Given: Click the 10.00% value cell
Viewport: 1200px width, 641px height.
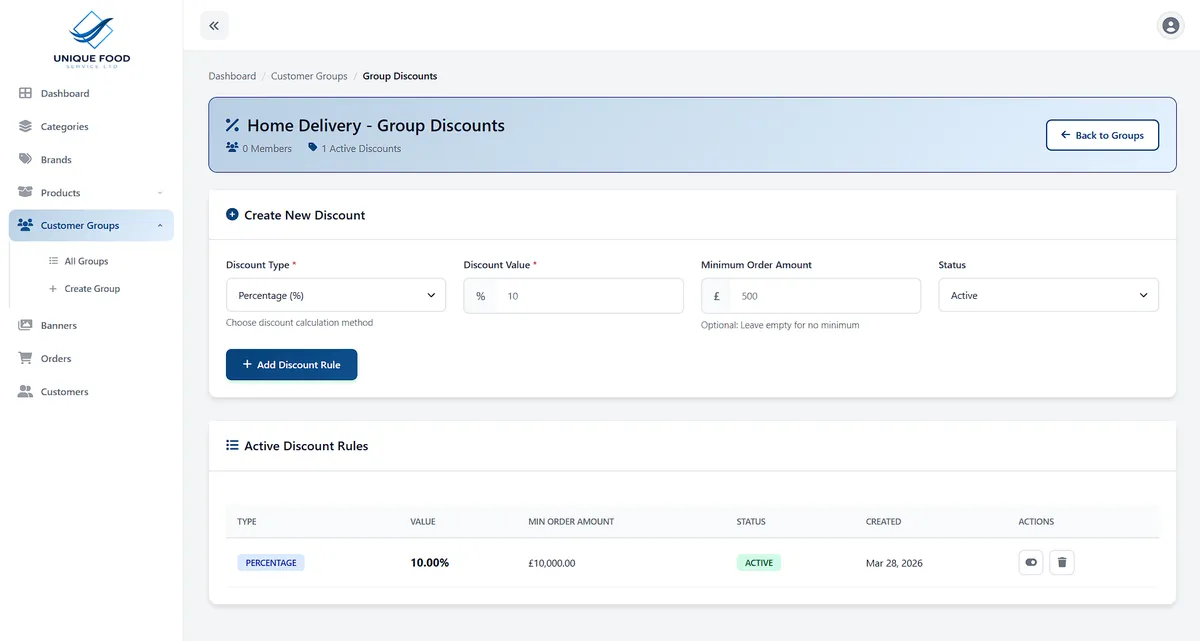Looking at the screenshot, I should 430,562.
